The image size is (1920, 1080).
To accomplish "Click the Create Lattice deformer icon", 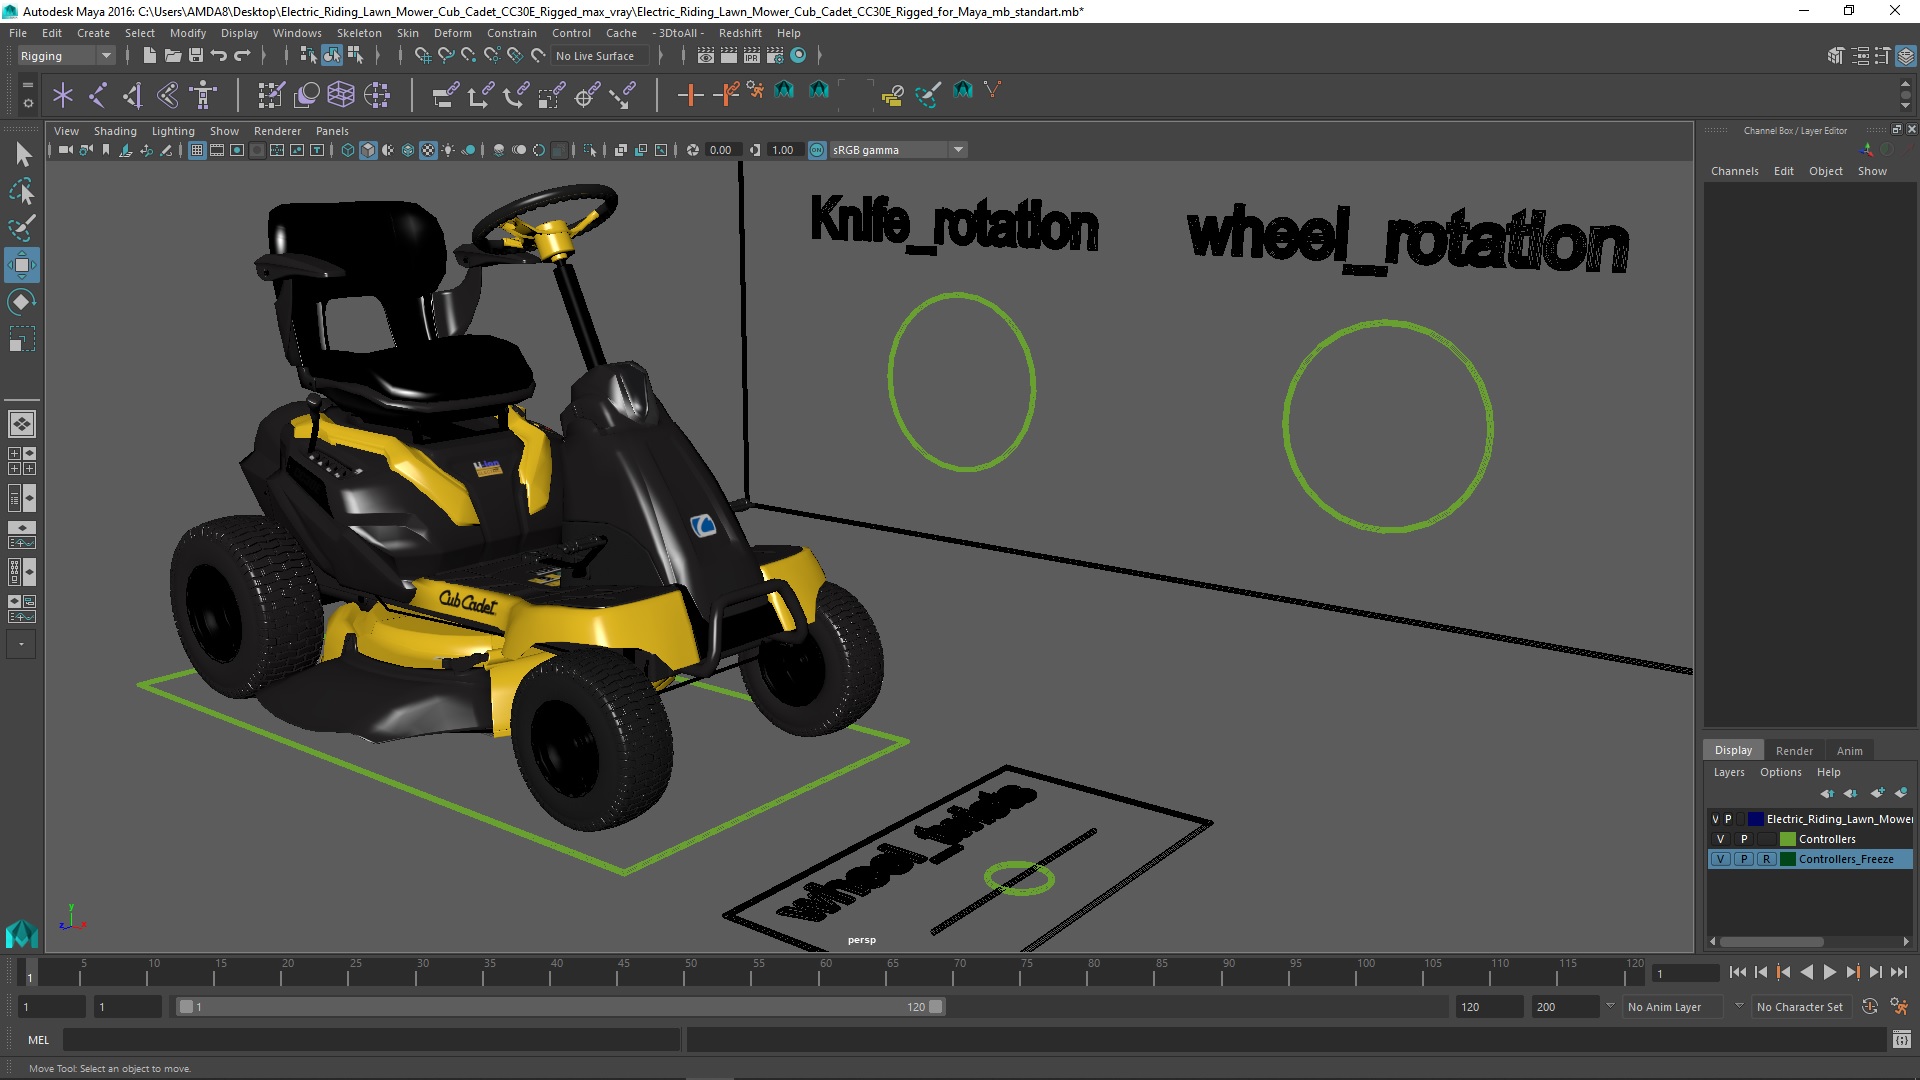I will [341, 95].
